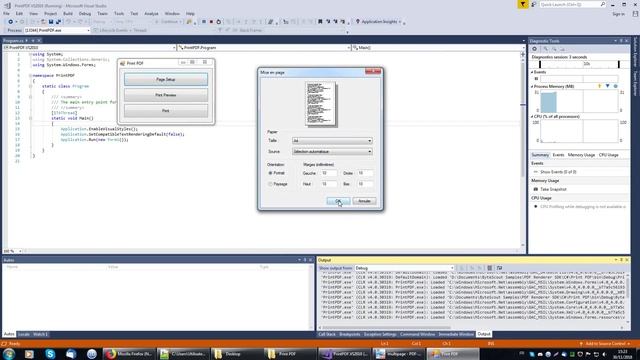The height and width of the screenshot is (360, 640).
Task: Click the Take Snapshot link
Action: (553, 189)
